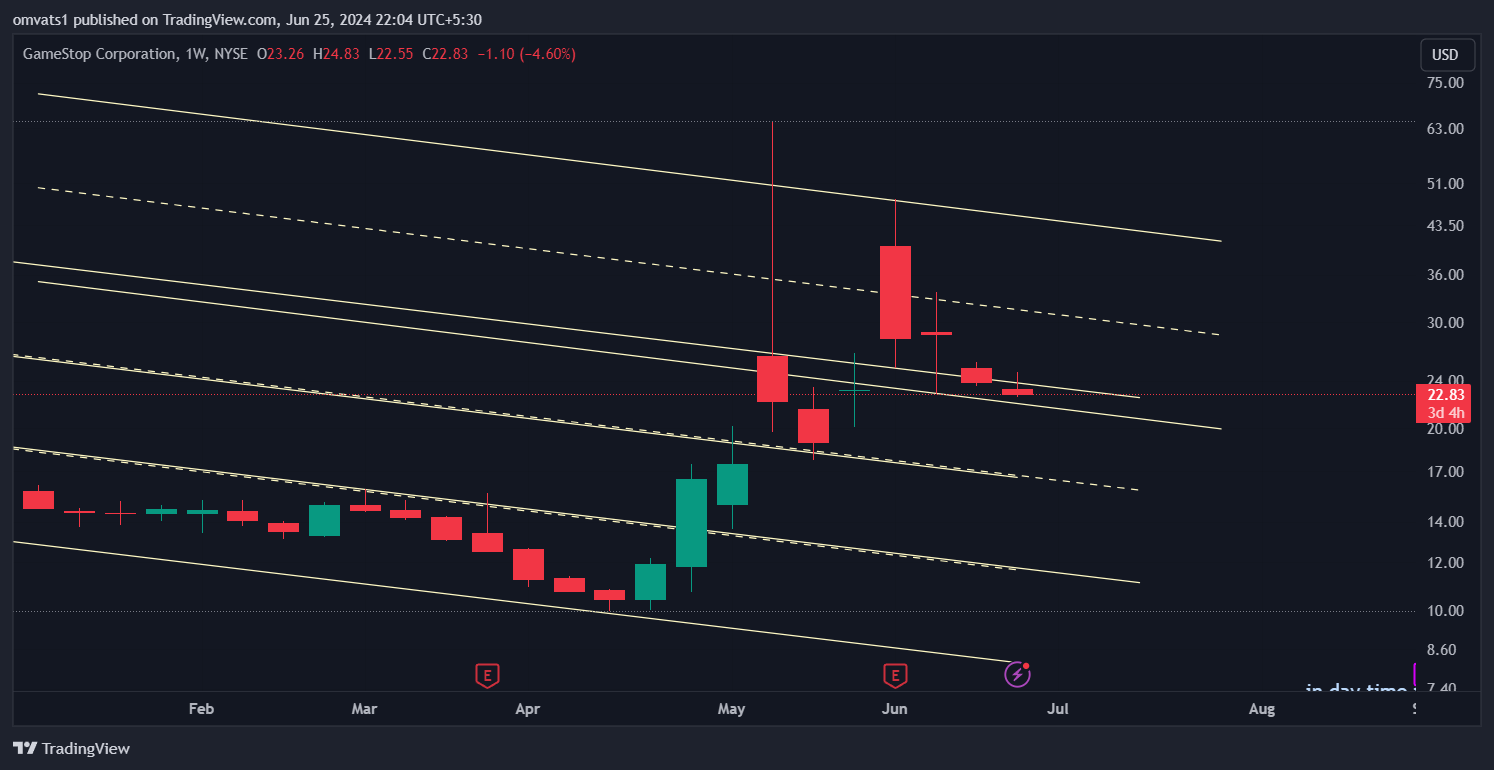Click the 30.00 price axis label
Image resolution: width=1494 pixels, height=770 pixels.
[x=1446, y=323]
